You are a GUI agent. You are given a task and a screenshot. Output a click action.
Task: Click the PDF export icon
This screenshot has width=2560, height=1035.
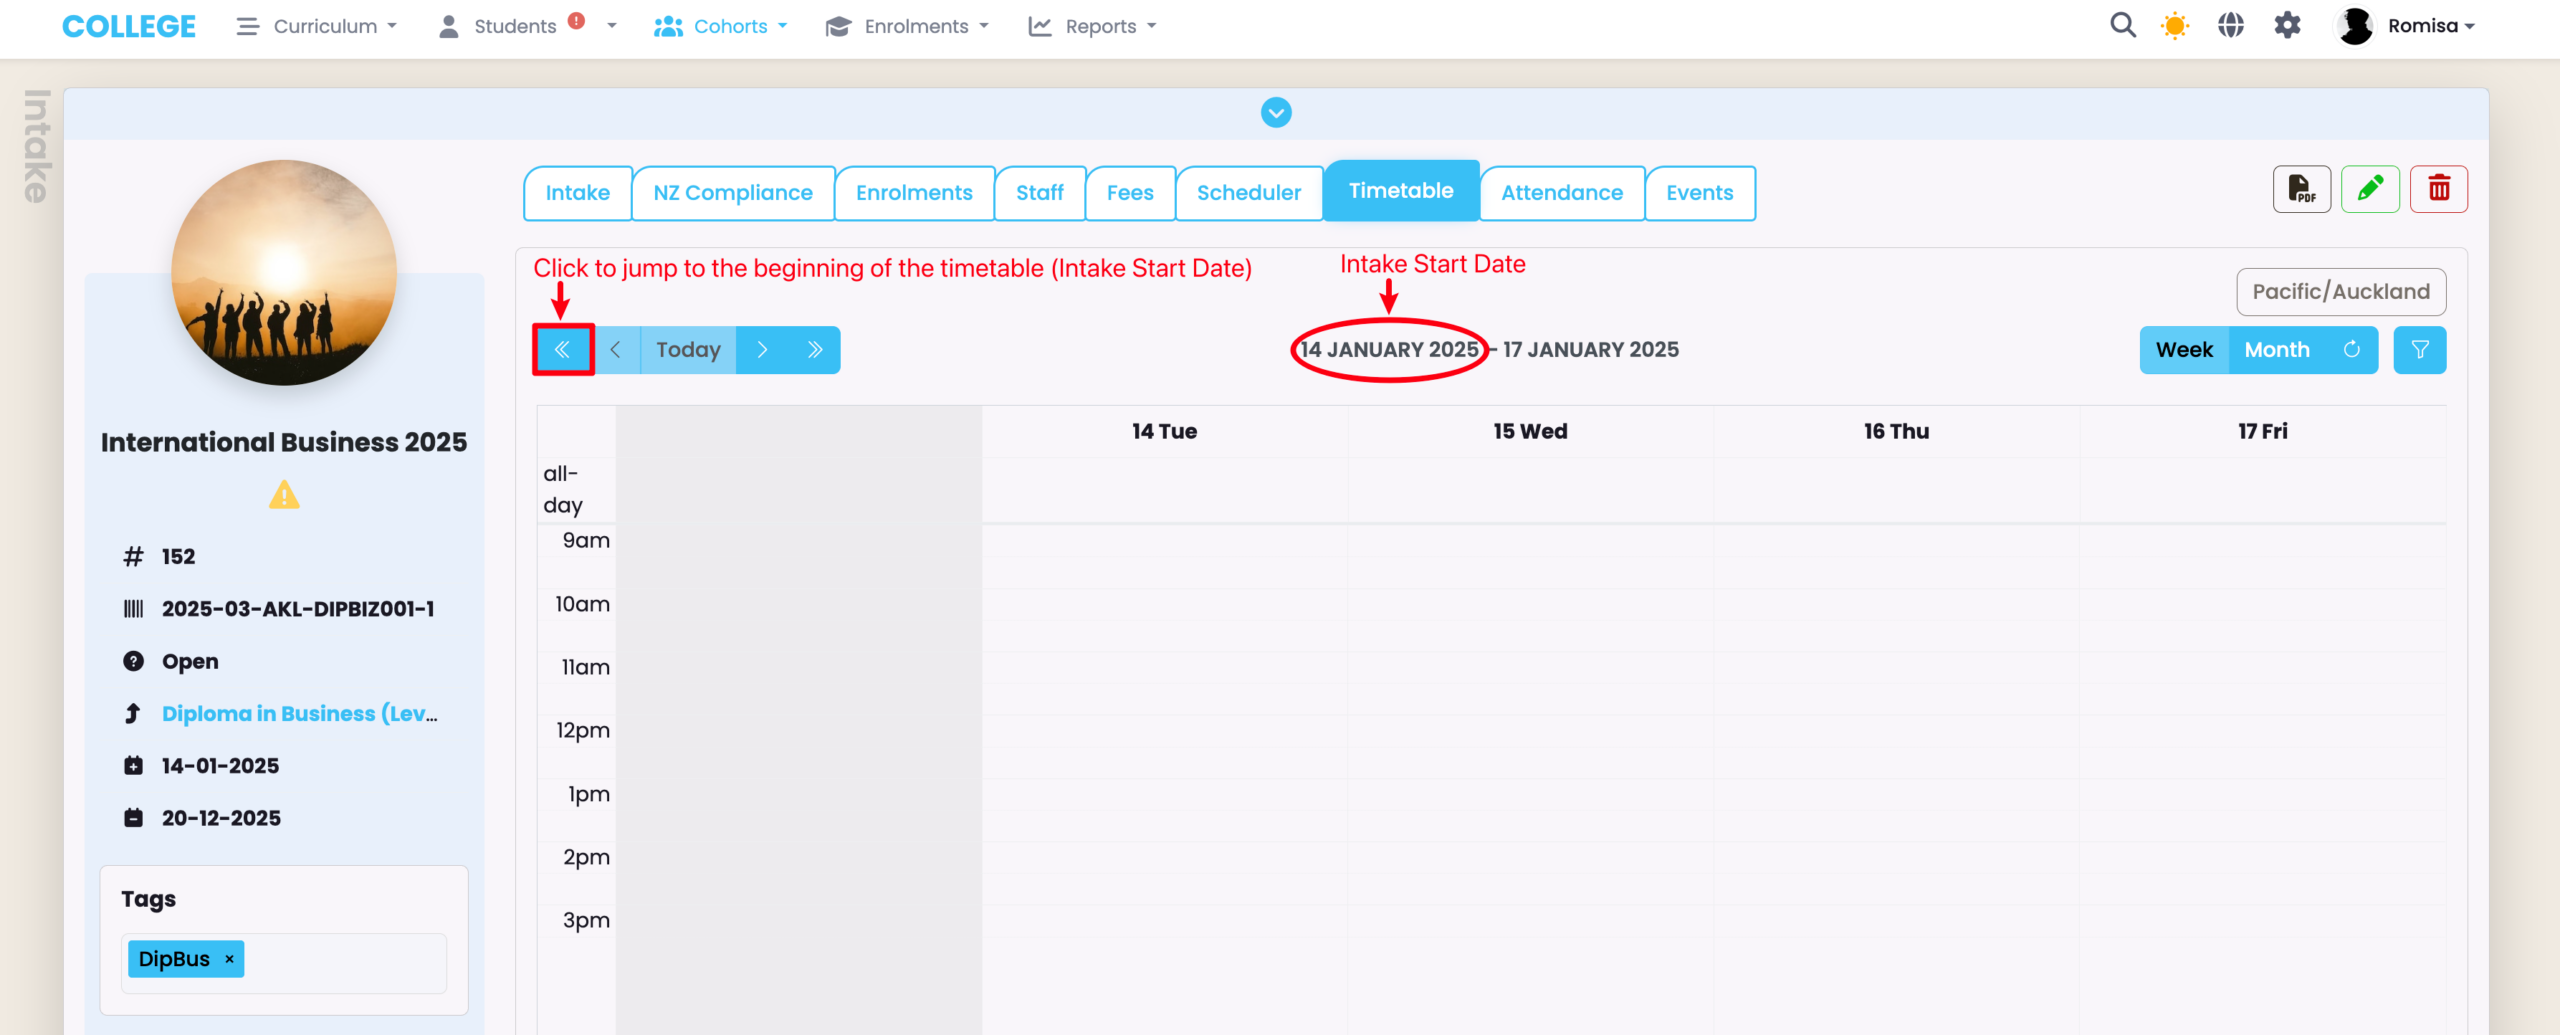(x=2301, y=189)
